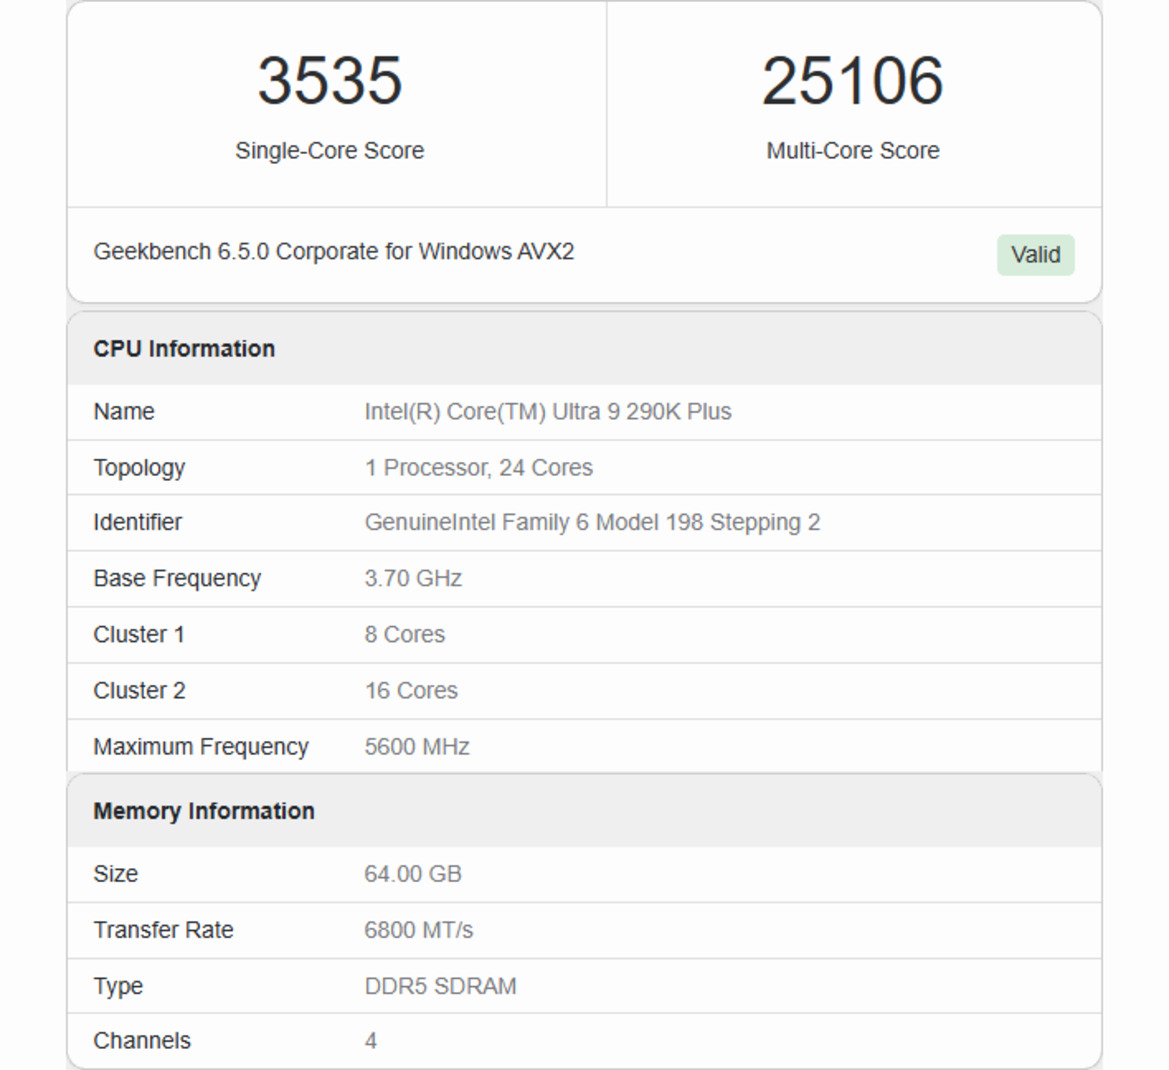Viewport: 1169px width, 1070px height.
Task: Click the Cluster 2 value 16 Cores
Action: (x=410, y=690)
